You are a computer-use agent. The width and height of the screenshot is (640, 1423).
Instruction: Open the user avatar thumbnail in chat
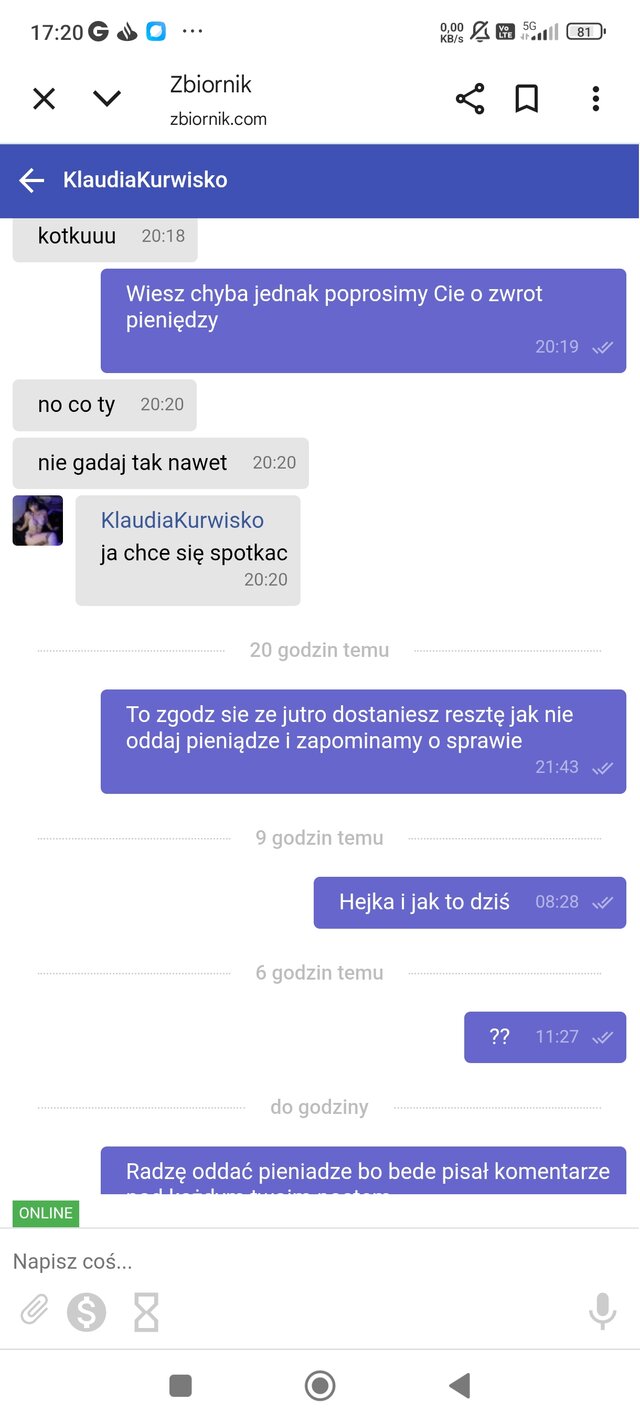[x=38, y=521]
